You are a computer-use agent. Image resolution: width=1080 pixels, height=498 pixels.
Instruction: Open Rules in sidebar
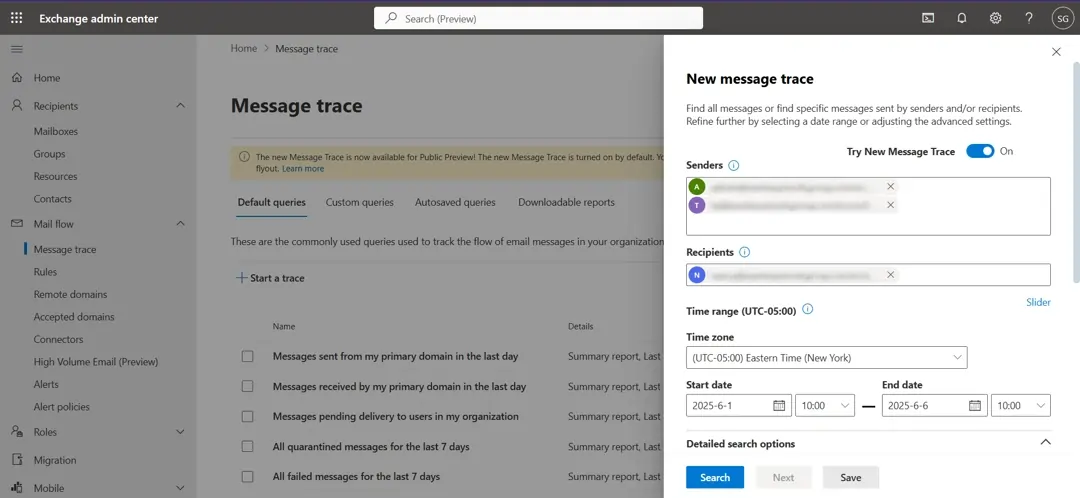coord(45,272)
